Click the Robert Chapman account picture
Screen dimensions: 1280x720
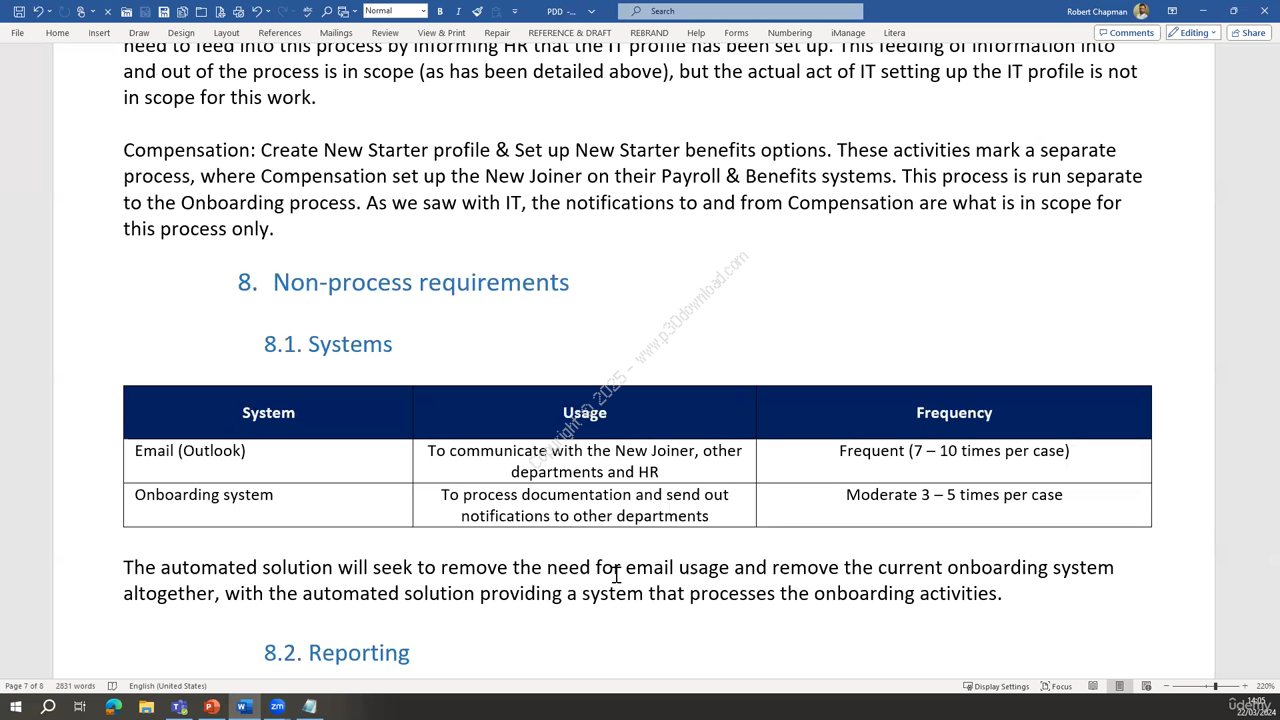click(x=1141, y=11)
